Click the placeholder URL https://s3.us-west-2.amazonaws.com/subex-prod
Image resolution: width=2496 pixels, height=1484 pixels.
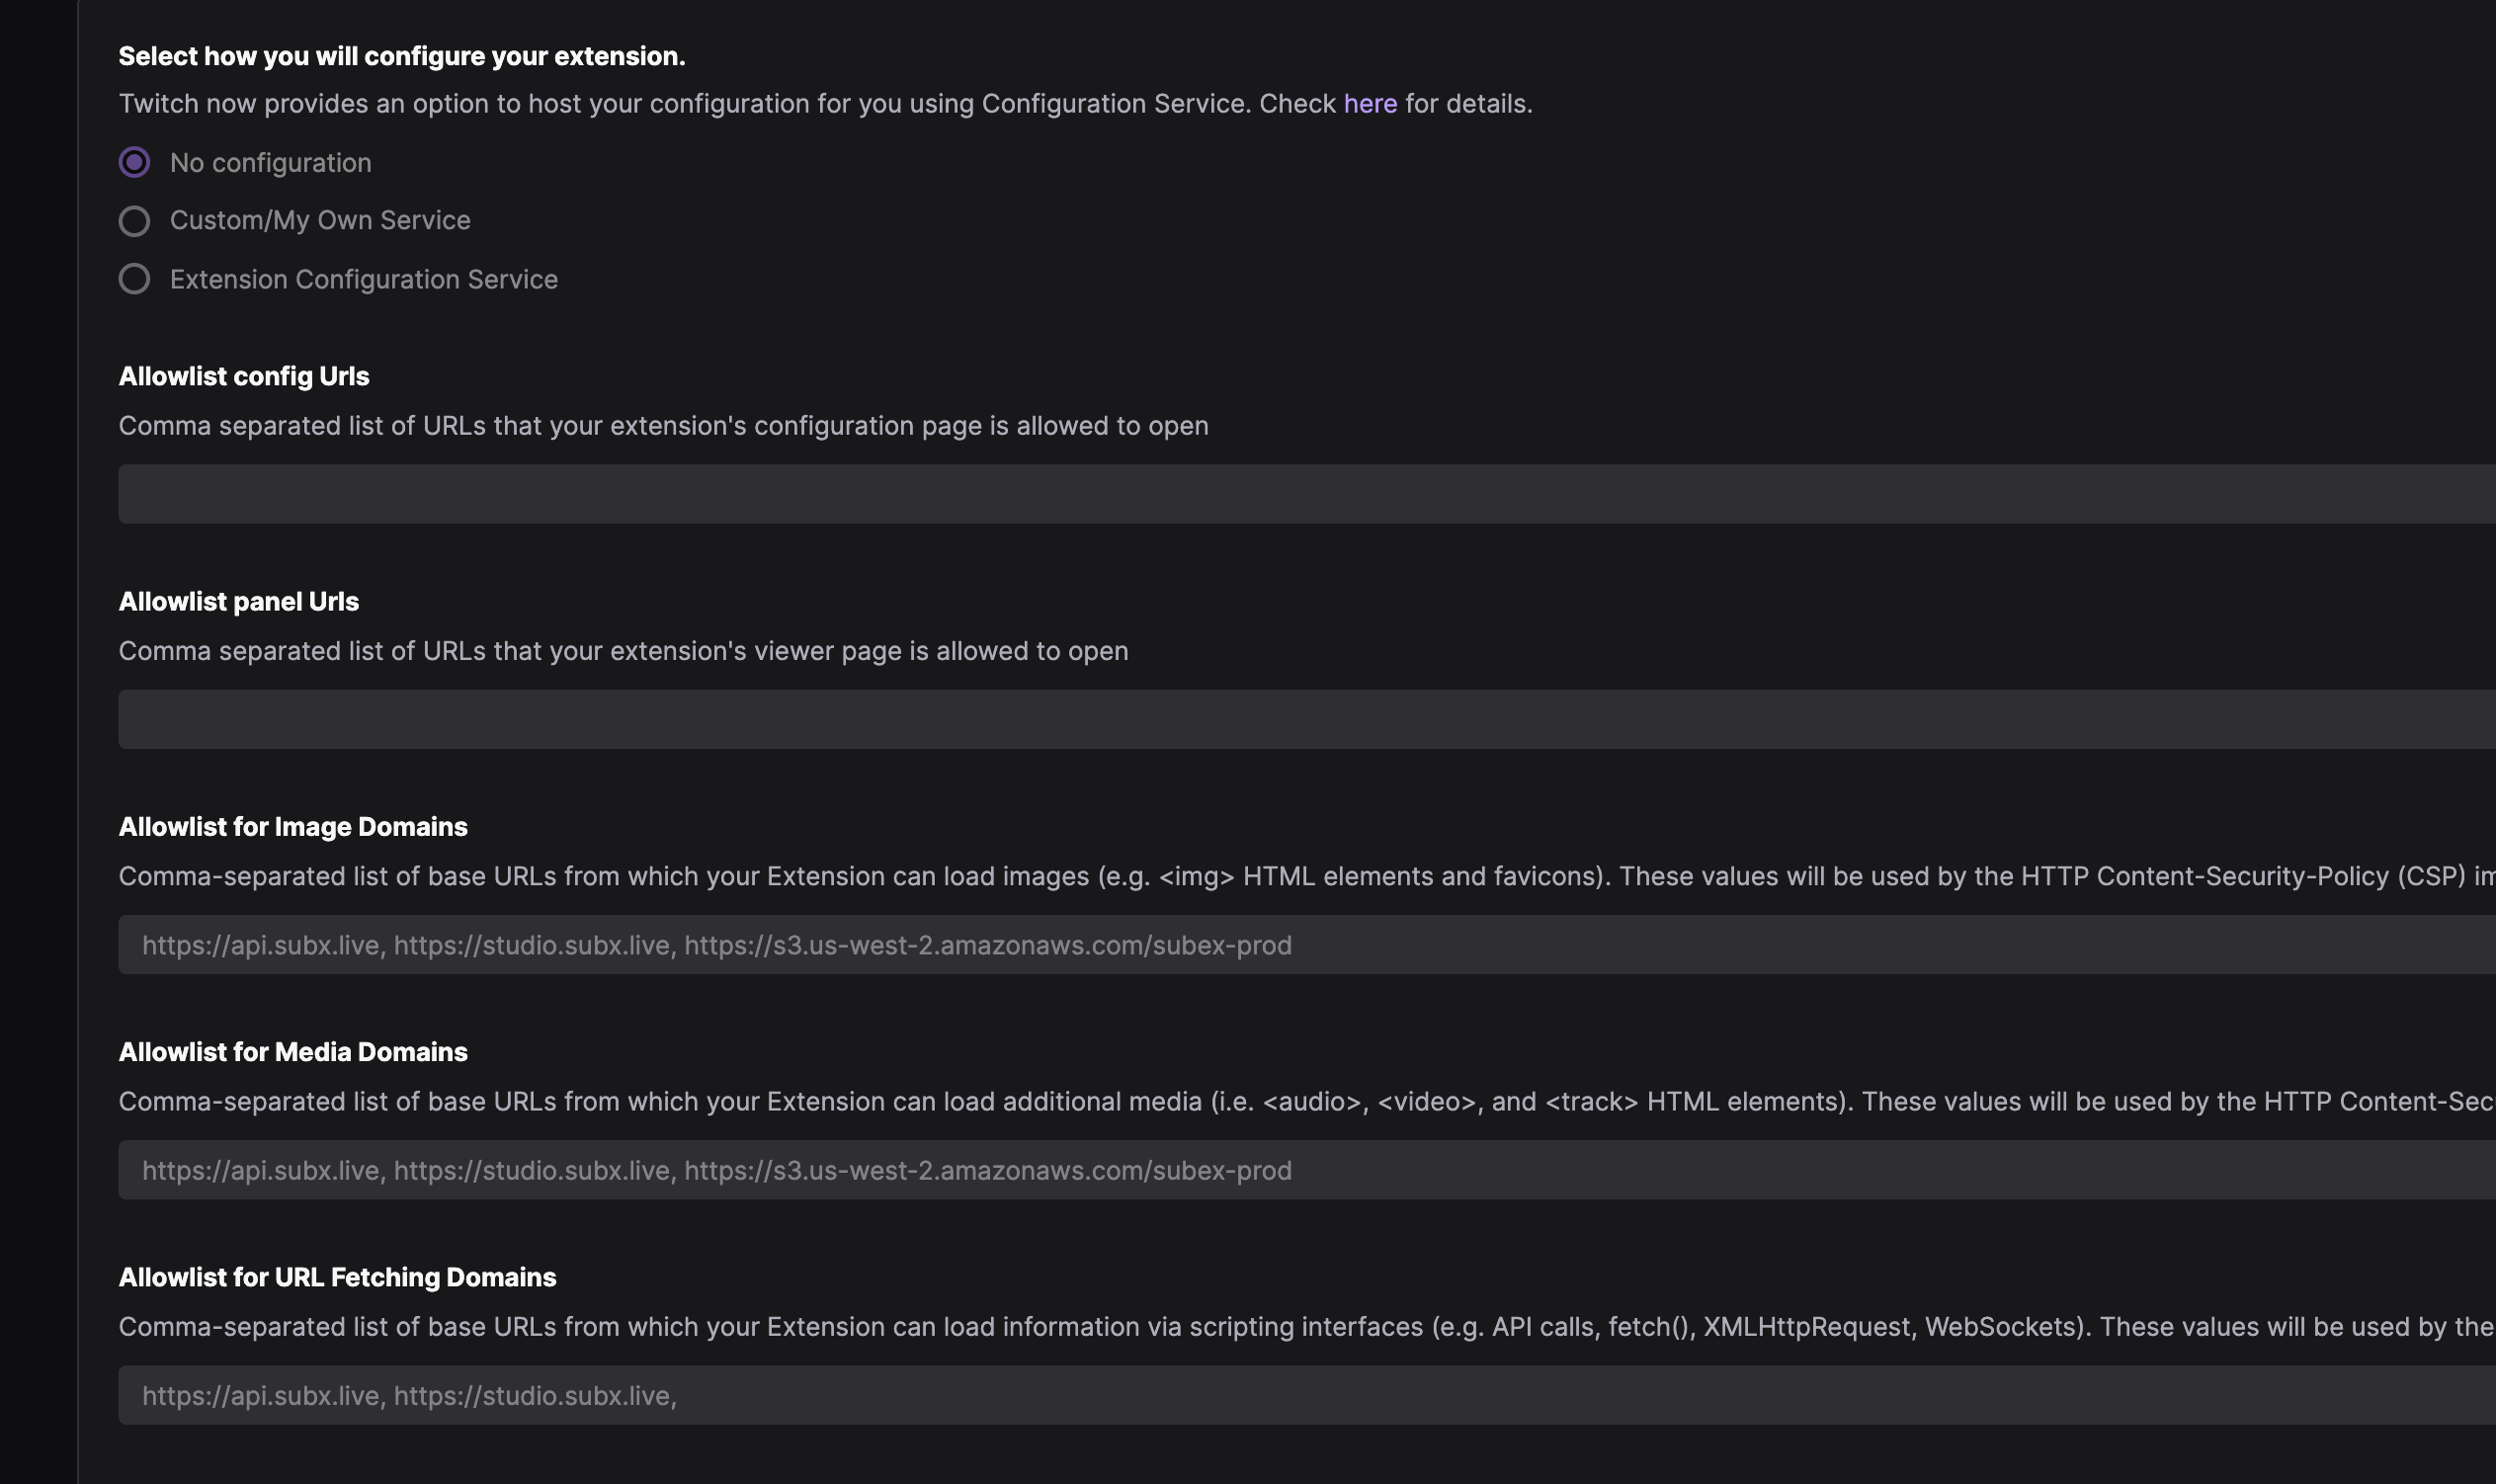coord(988,944)
